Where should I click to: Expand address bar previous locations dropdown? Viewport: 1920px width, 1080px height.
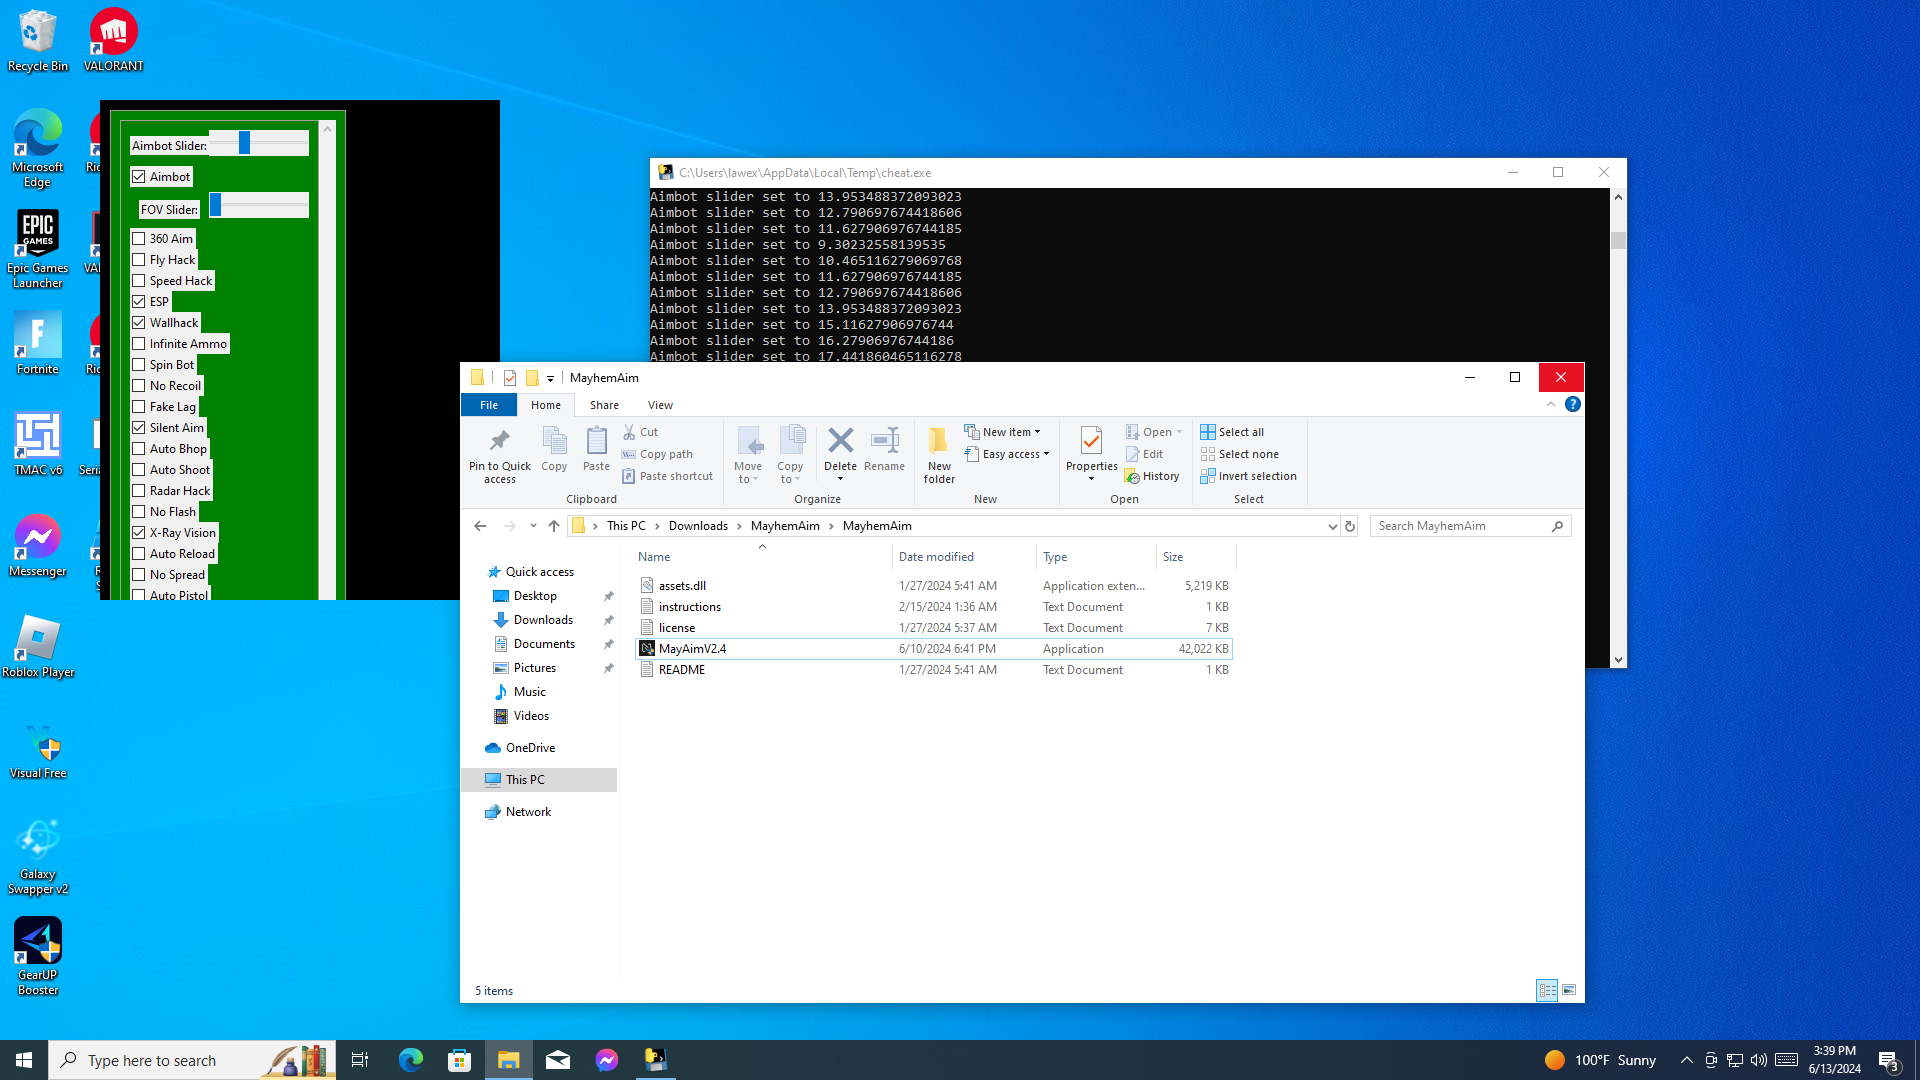coord(1332,526)
